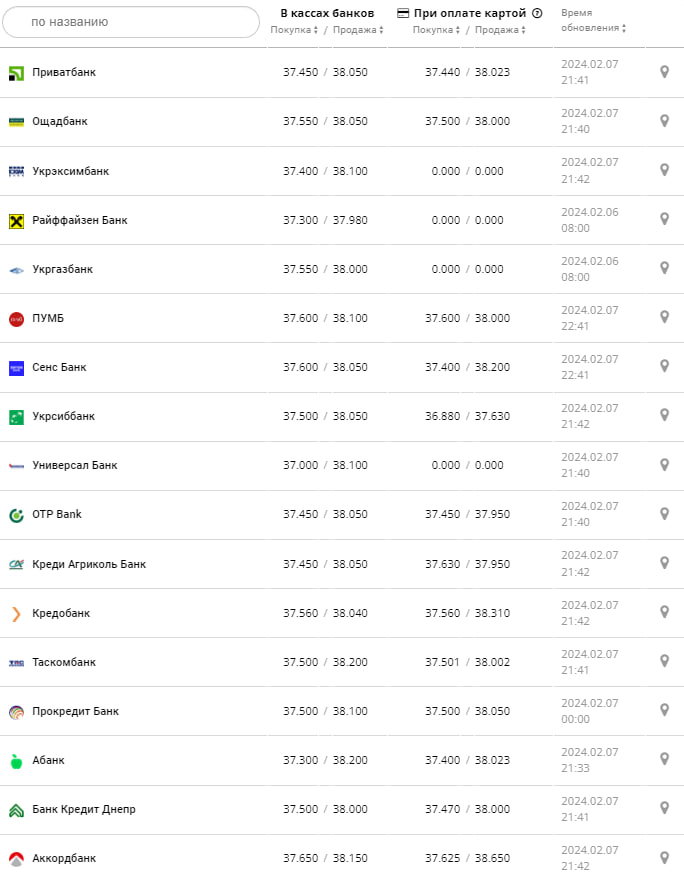684x876 pixels.
Task: Open the Креди Агриколь Банк link
Action: pos(89,564)
